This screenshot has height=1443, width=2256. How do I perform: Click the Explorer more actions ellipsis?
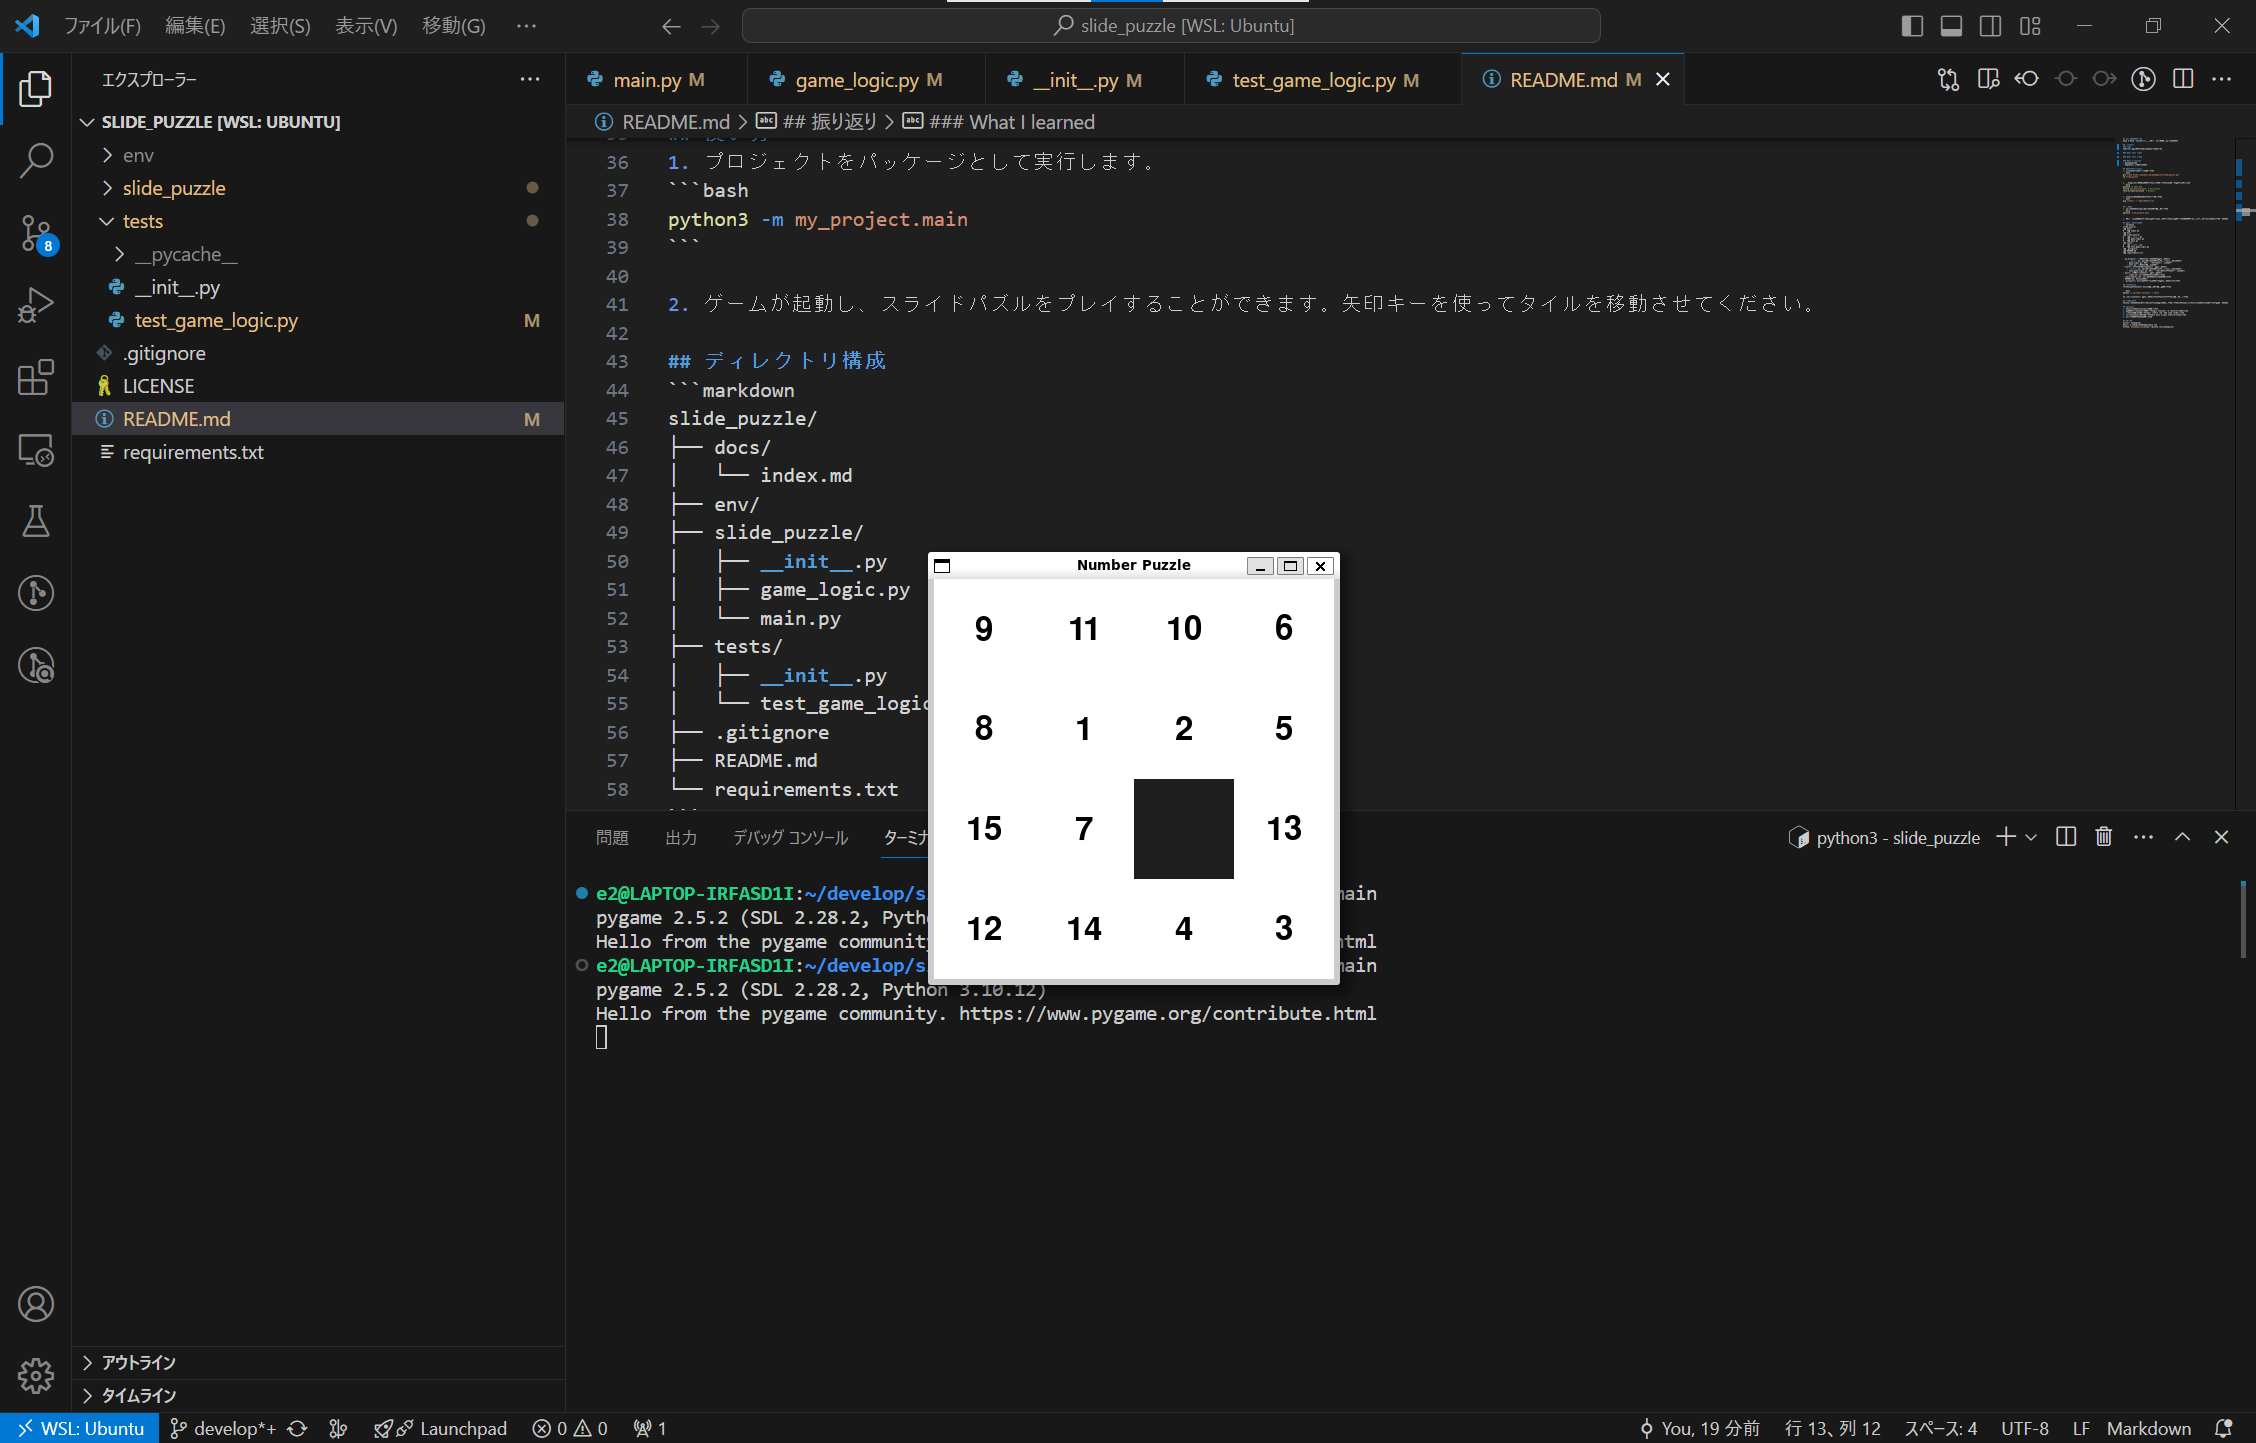point(530,79)
